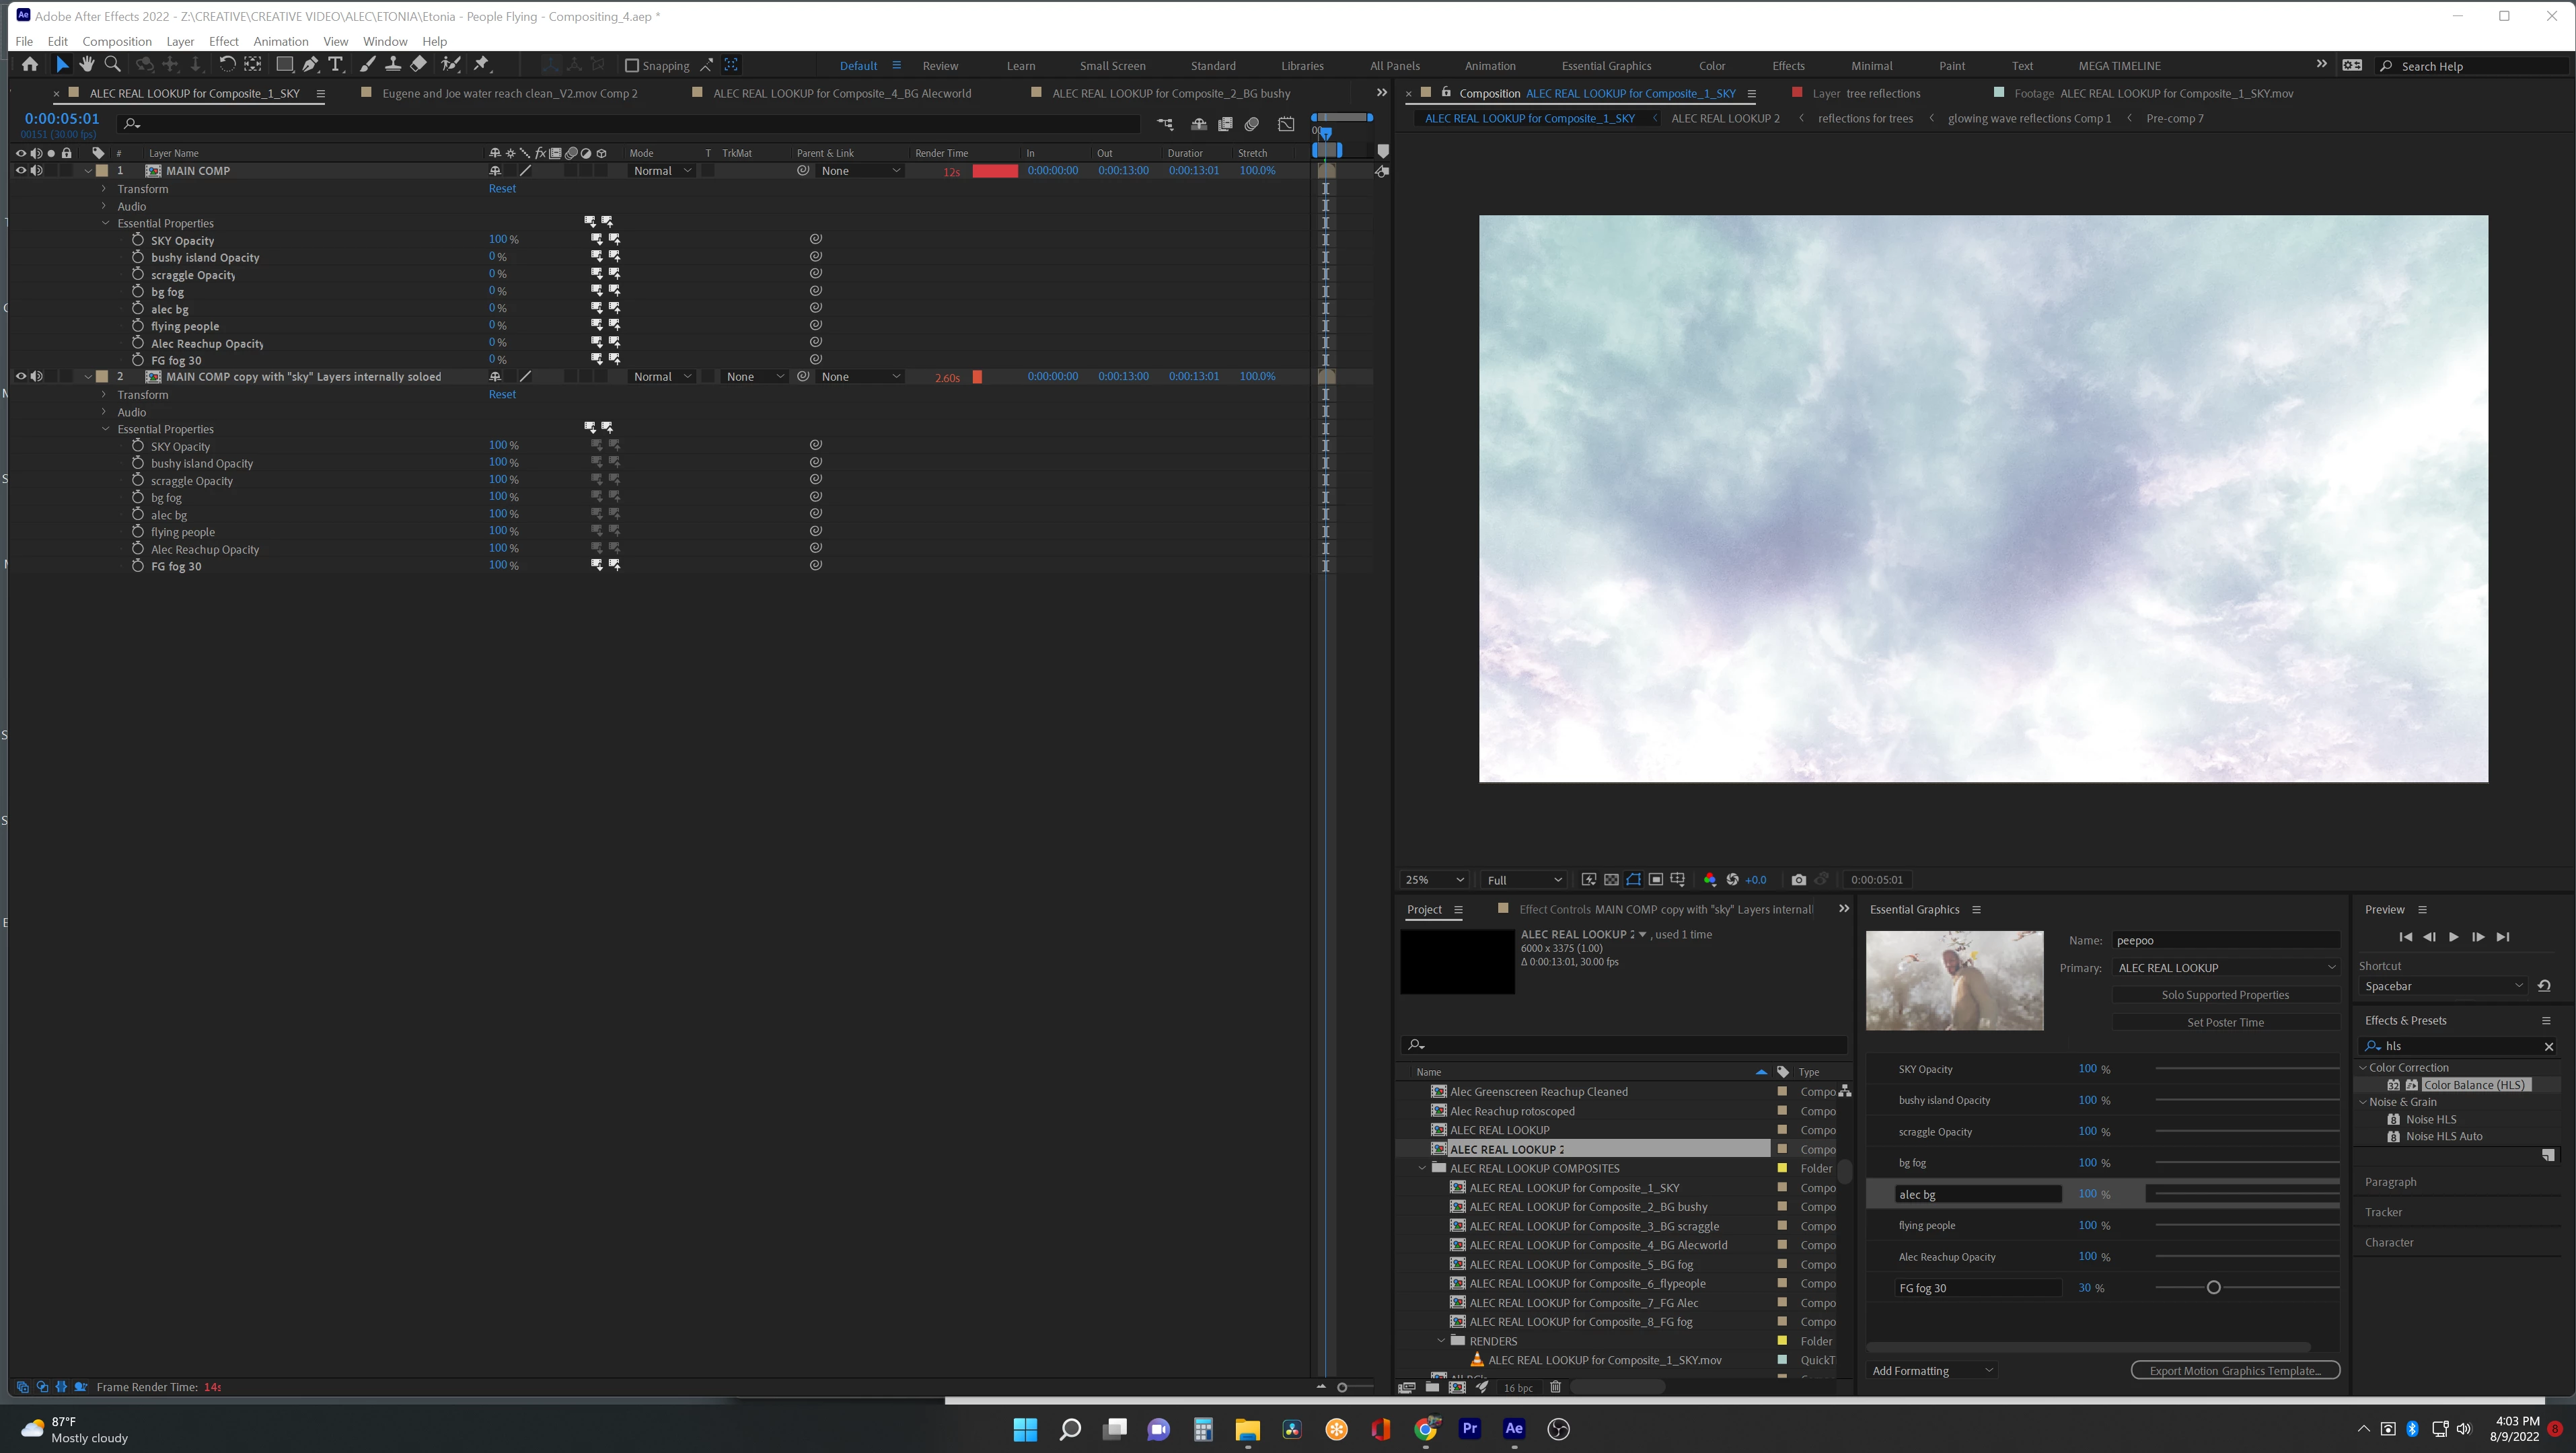
Task: Select the Horizontal Type tool
Action: (336, 64)
